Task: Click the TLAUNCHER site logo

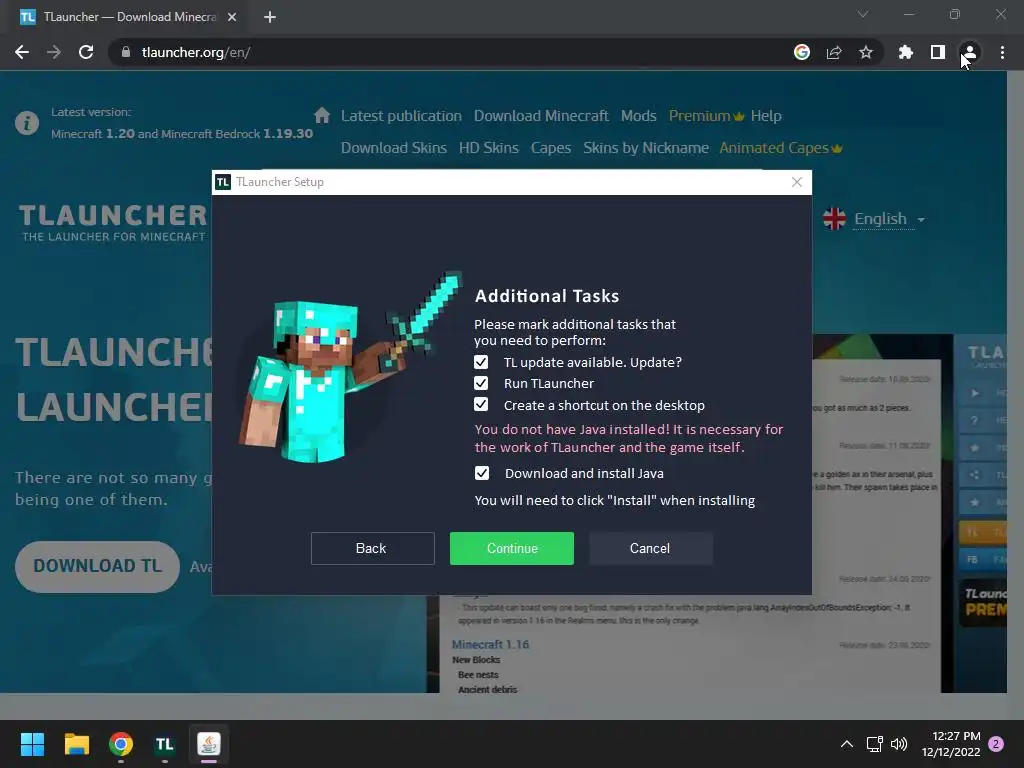Action: pos(113,222)
